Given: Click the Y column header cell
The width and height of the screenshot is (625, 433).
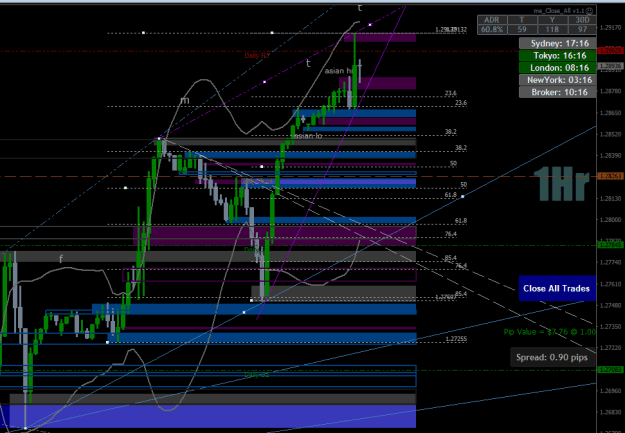Looking at the screenshot, I should click(552, 20).
